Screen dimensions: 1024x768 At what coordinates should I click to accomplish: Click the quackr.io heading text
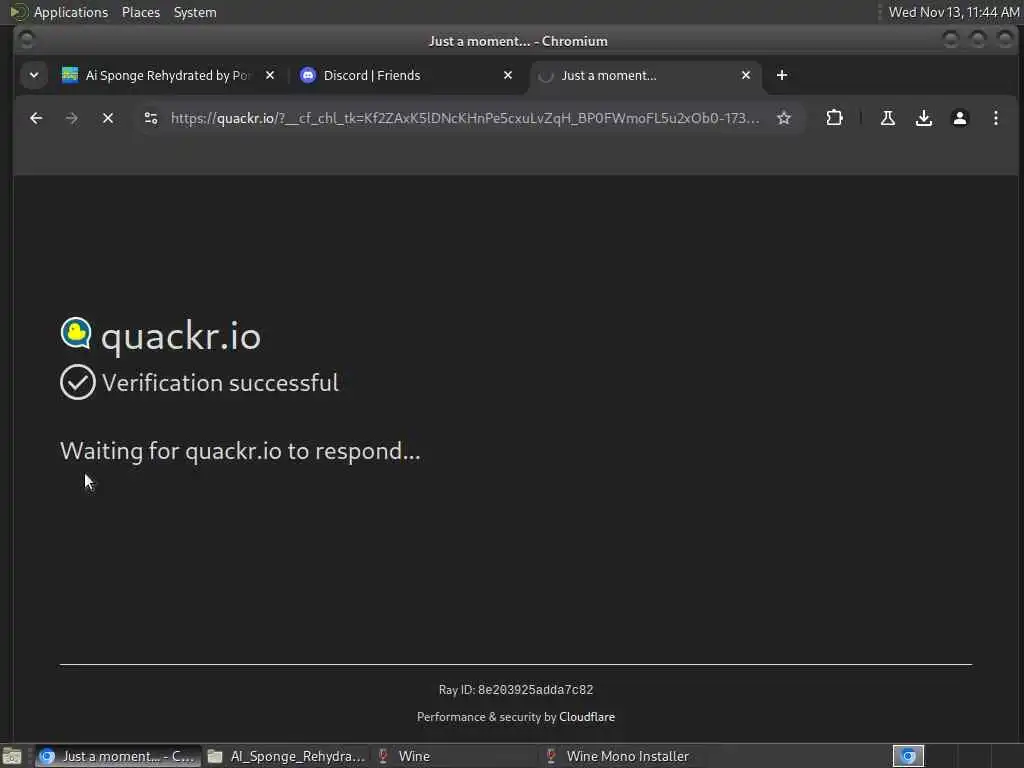click(x=181, y=336)
